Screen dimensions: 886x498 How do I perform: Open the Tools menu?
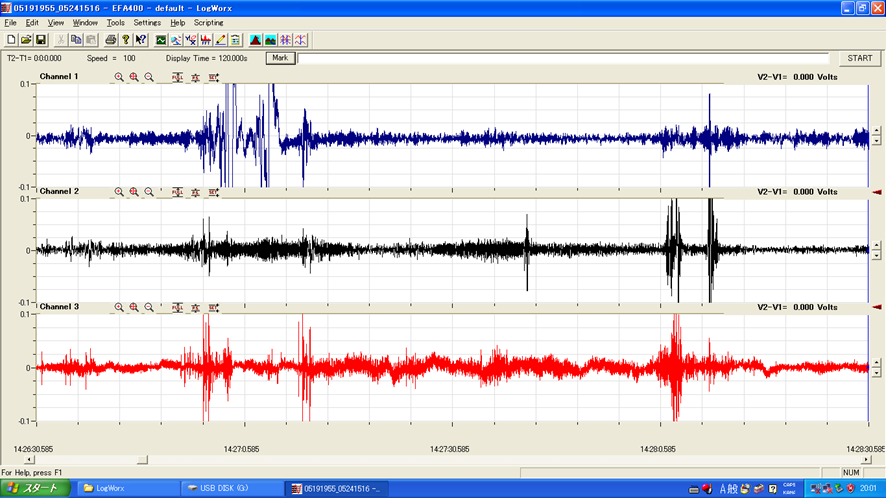pyautogui.click(x=116, y=22)
